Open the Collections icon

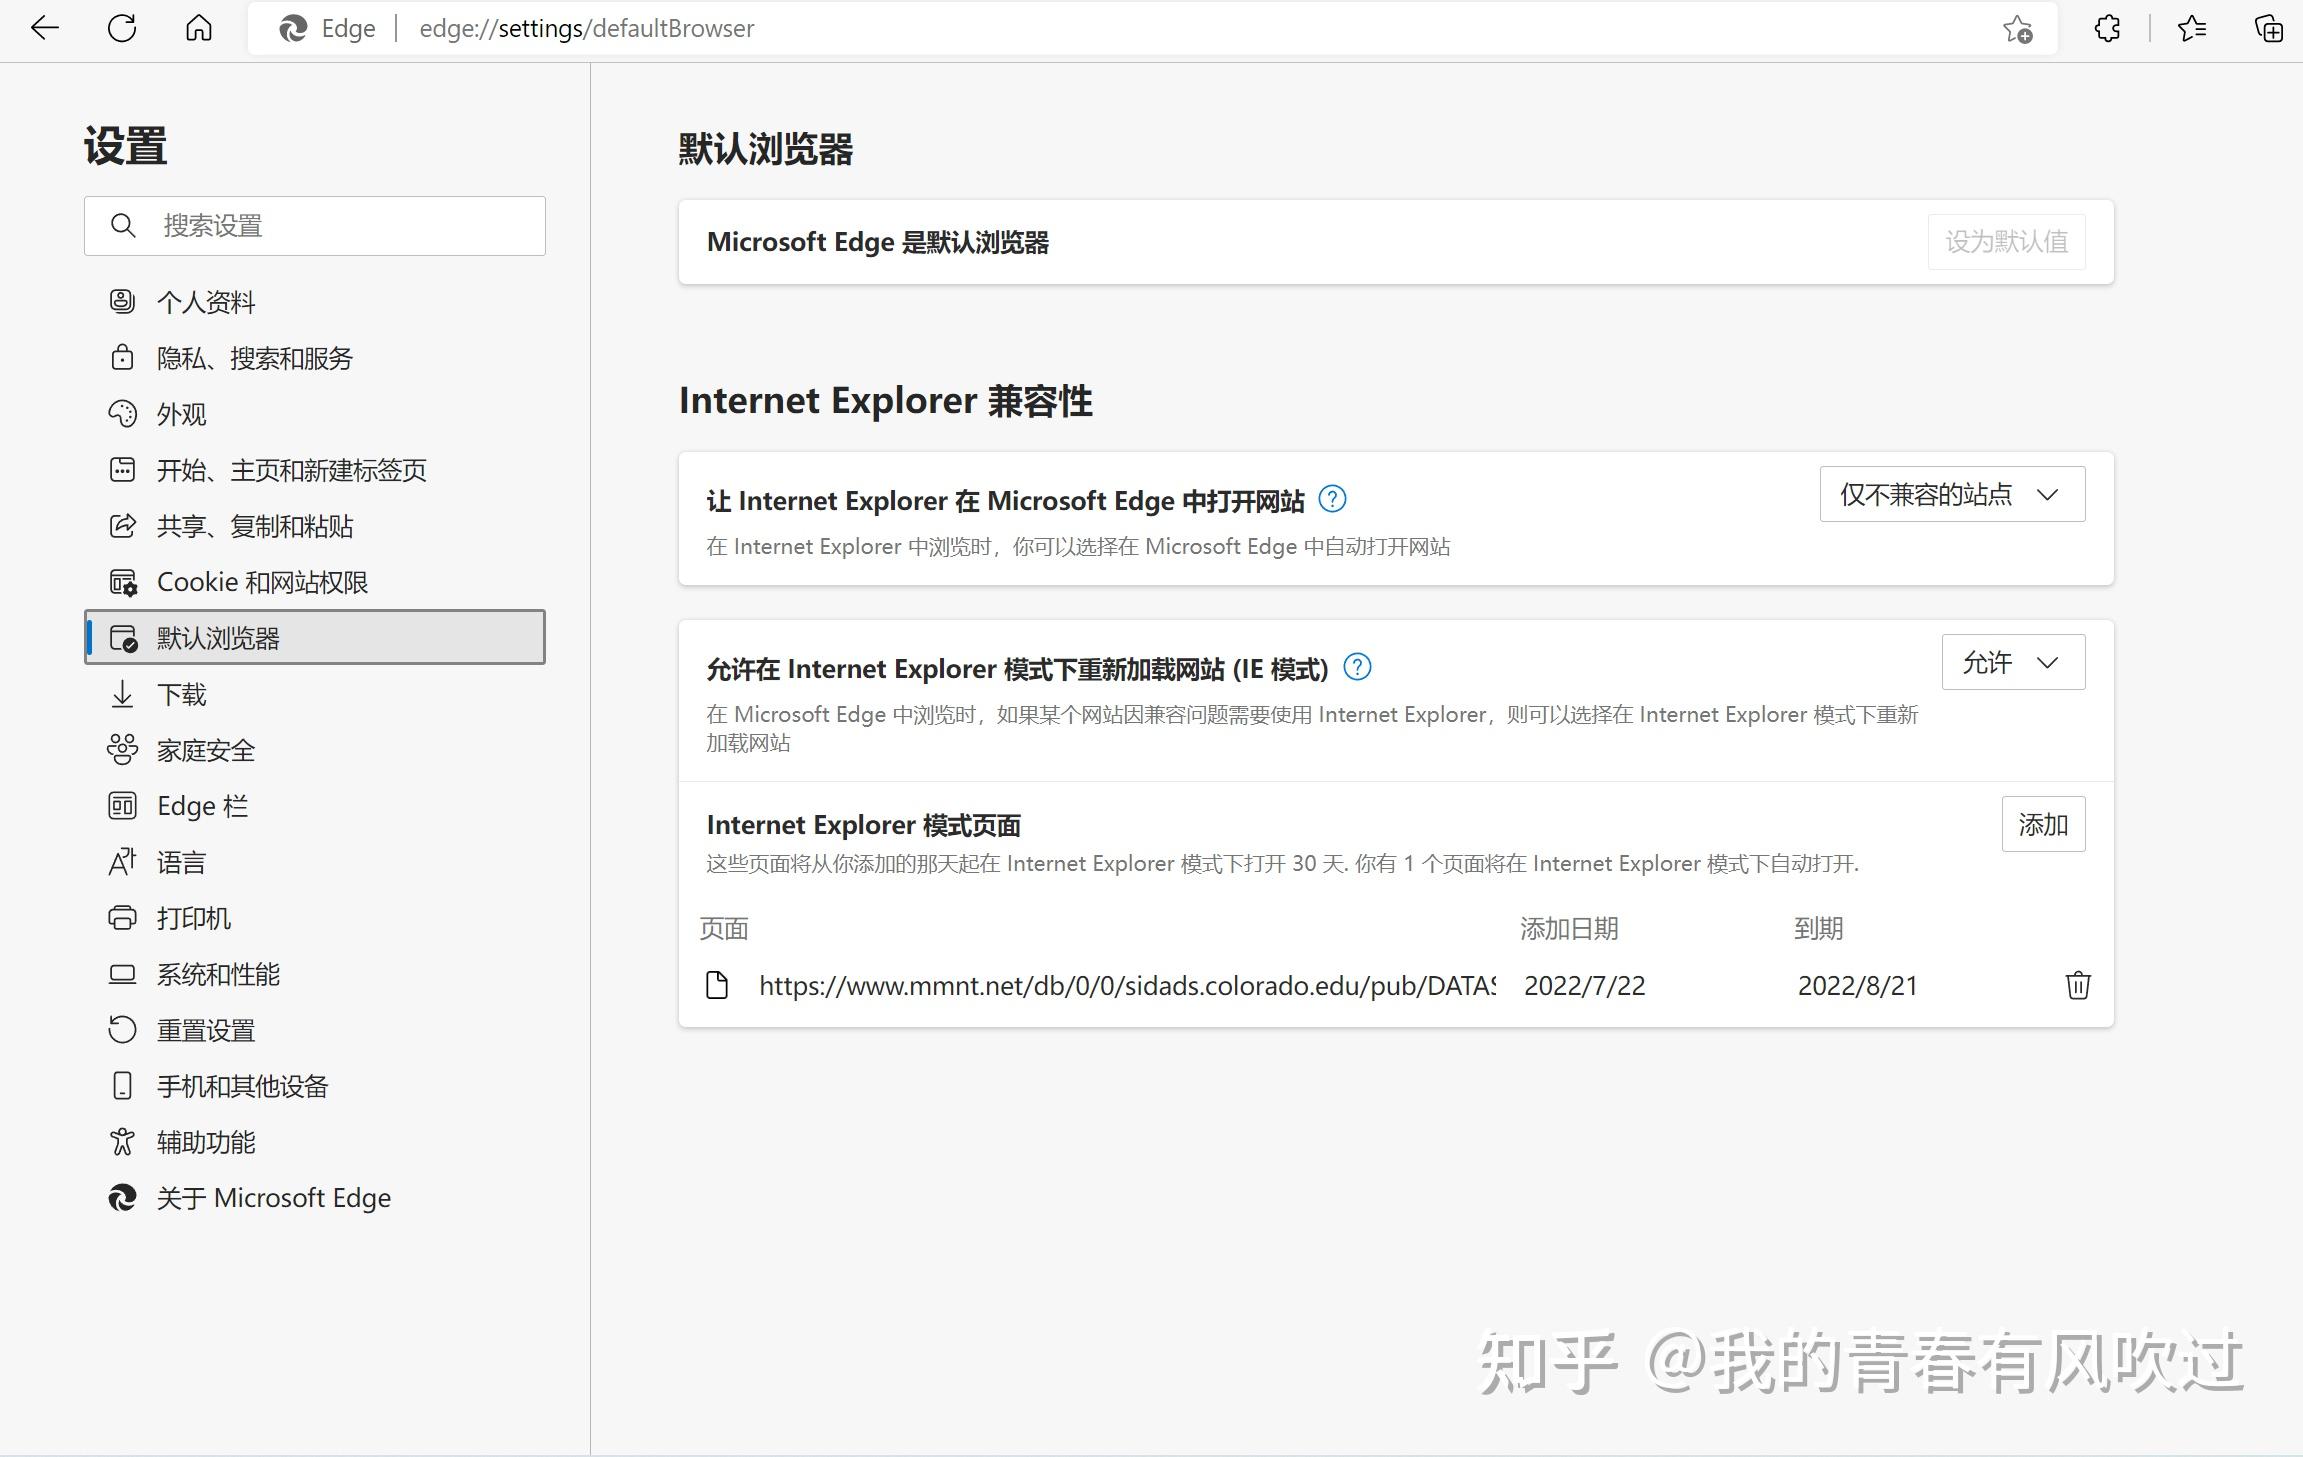(2268, 28)
